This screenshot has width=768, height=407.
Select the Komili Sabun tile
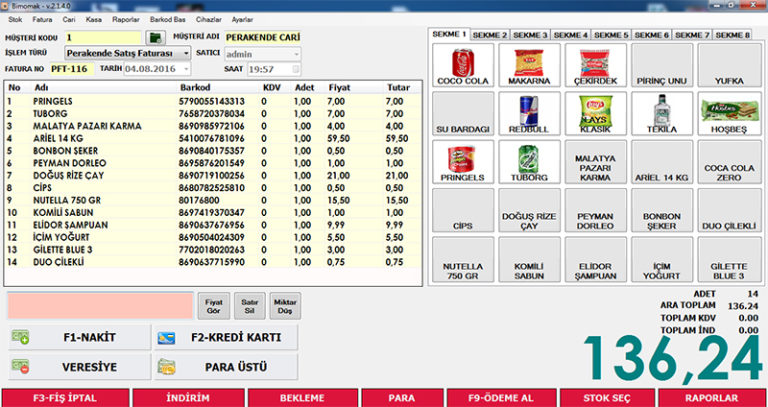[x=529, y=260]
